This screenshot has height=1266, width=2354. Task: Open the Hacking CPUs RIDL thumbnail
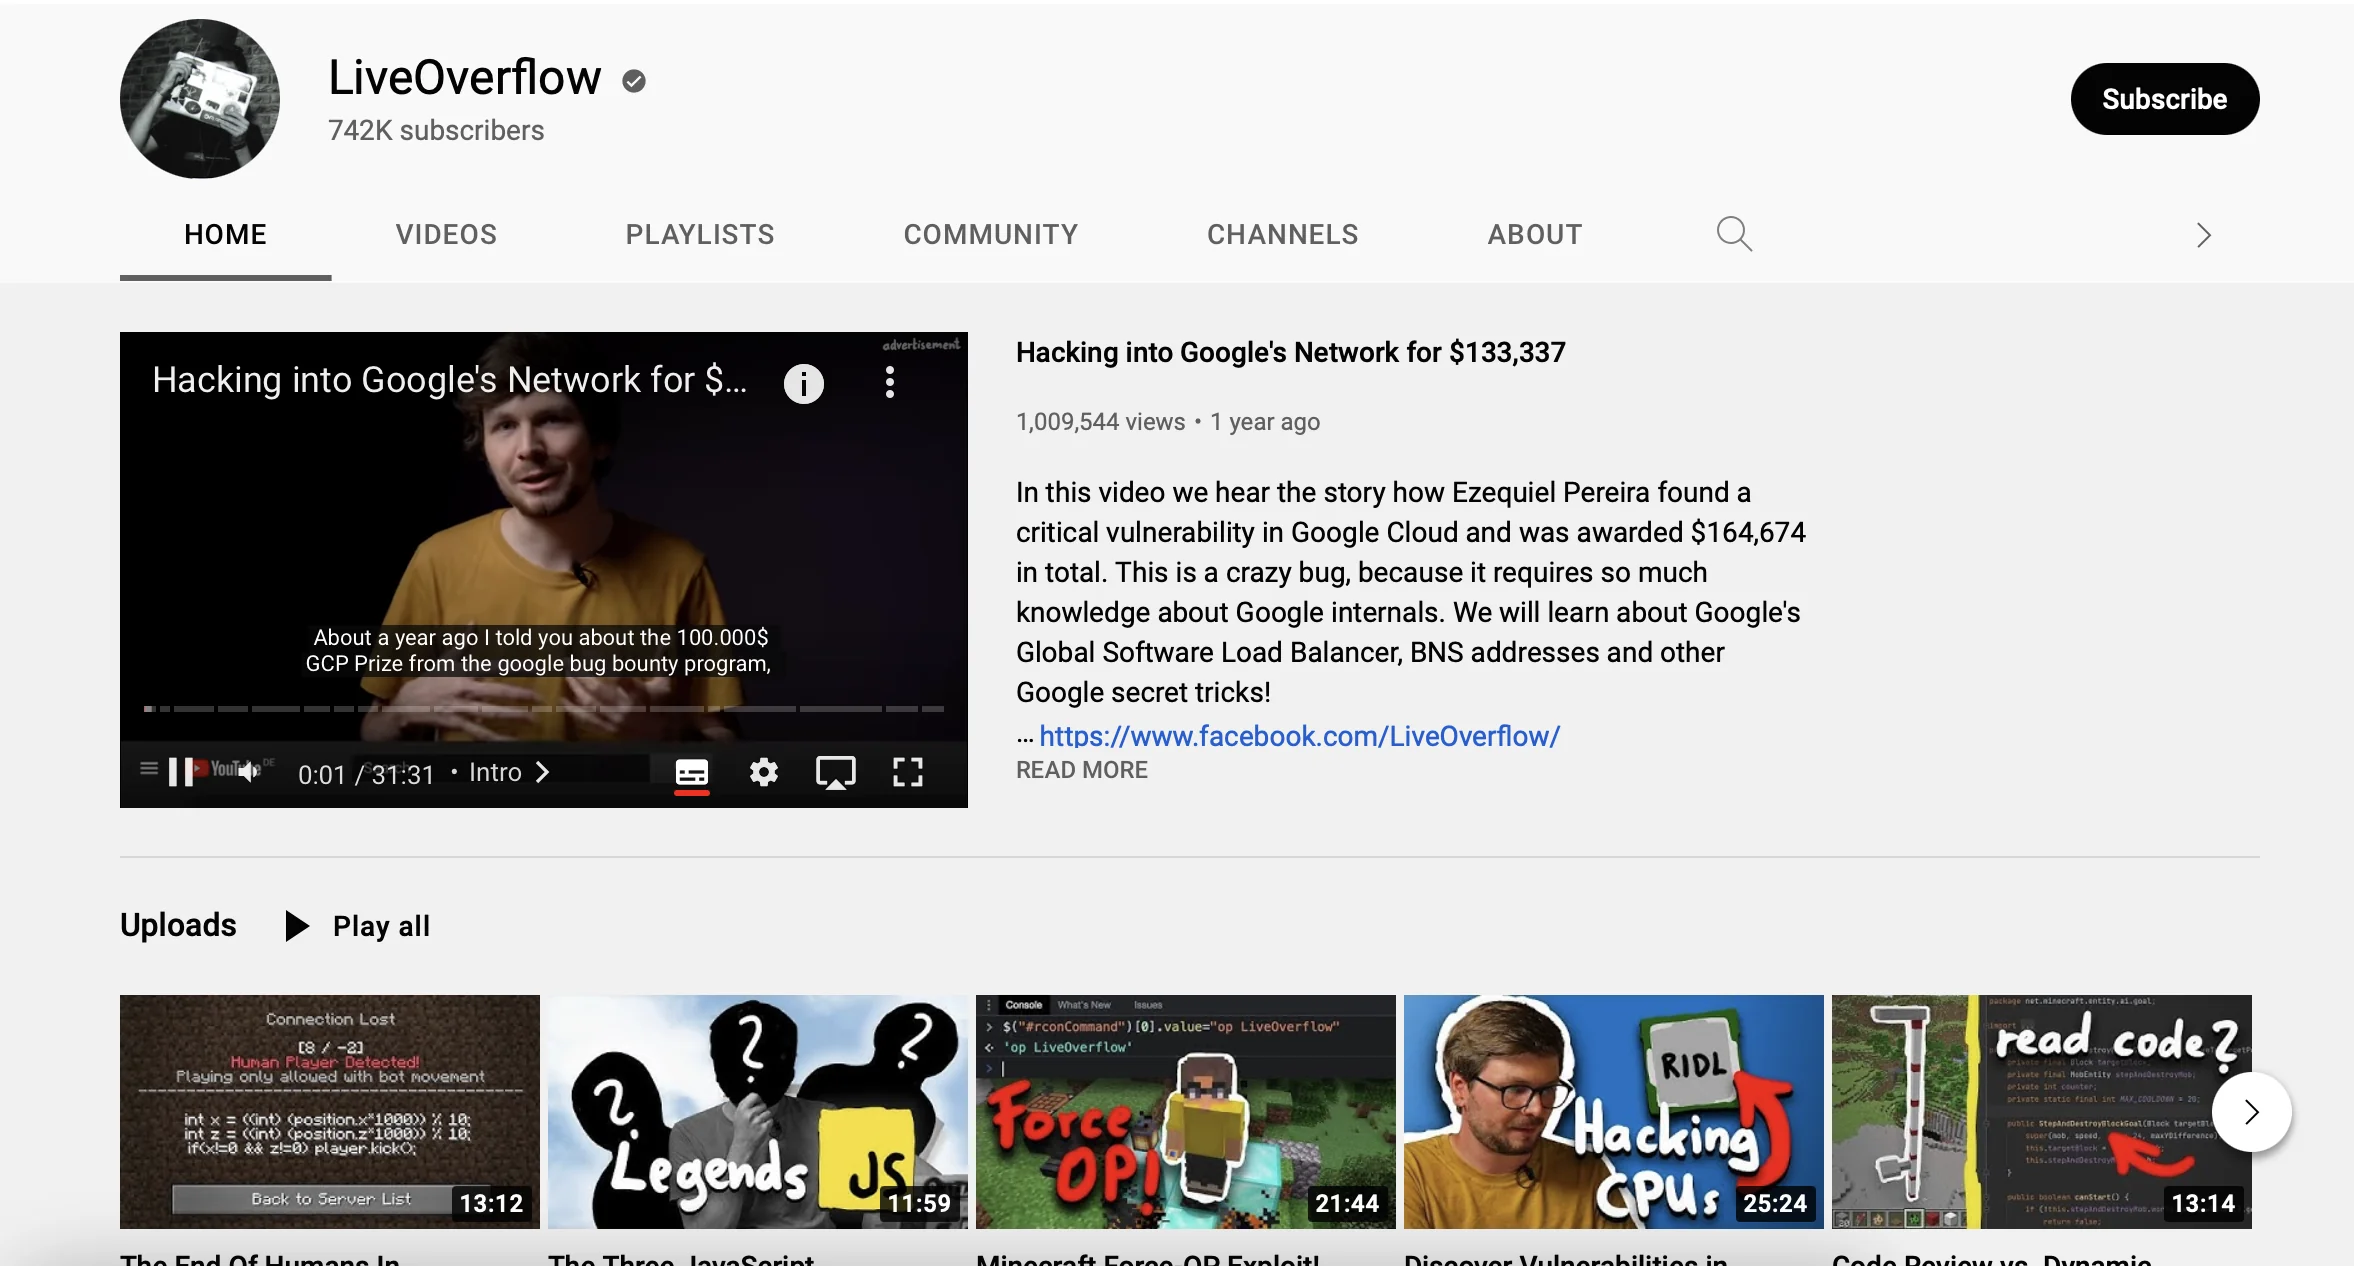[1614, 1112]
